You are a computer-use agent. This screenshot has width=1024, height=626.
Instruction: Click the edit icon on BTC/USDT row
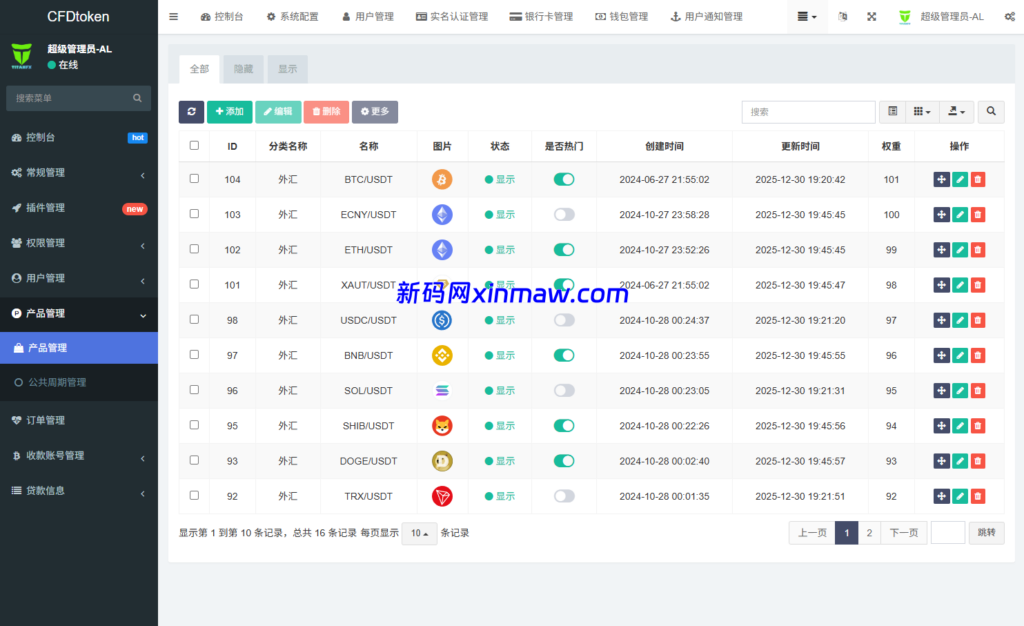click(959, 179)
